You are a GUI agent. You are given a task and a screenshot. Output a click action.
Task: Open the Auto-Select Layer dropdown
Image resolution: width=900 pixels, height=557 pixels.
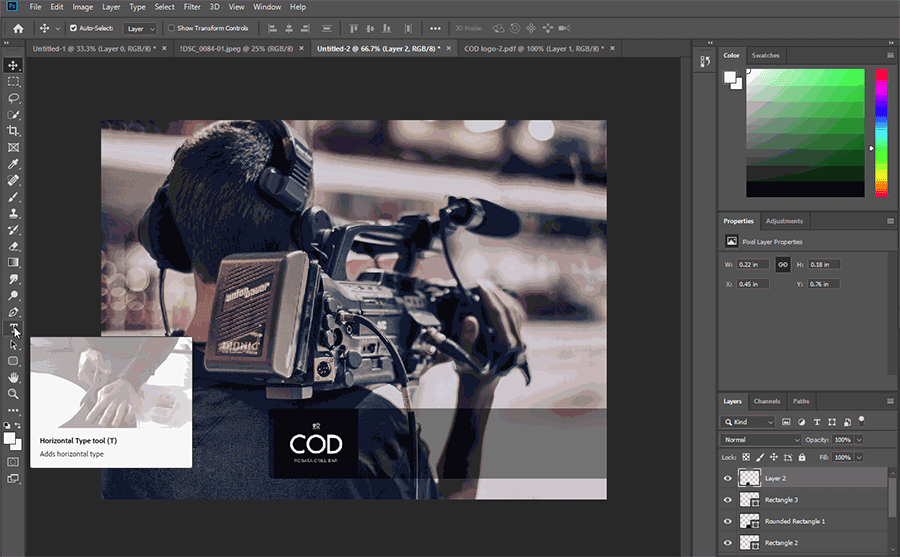pyautogui.click(x=140, y=29)
